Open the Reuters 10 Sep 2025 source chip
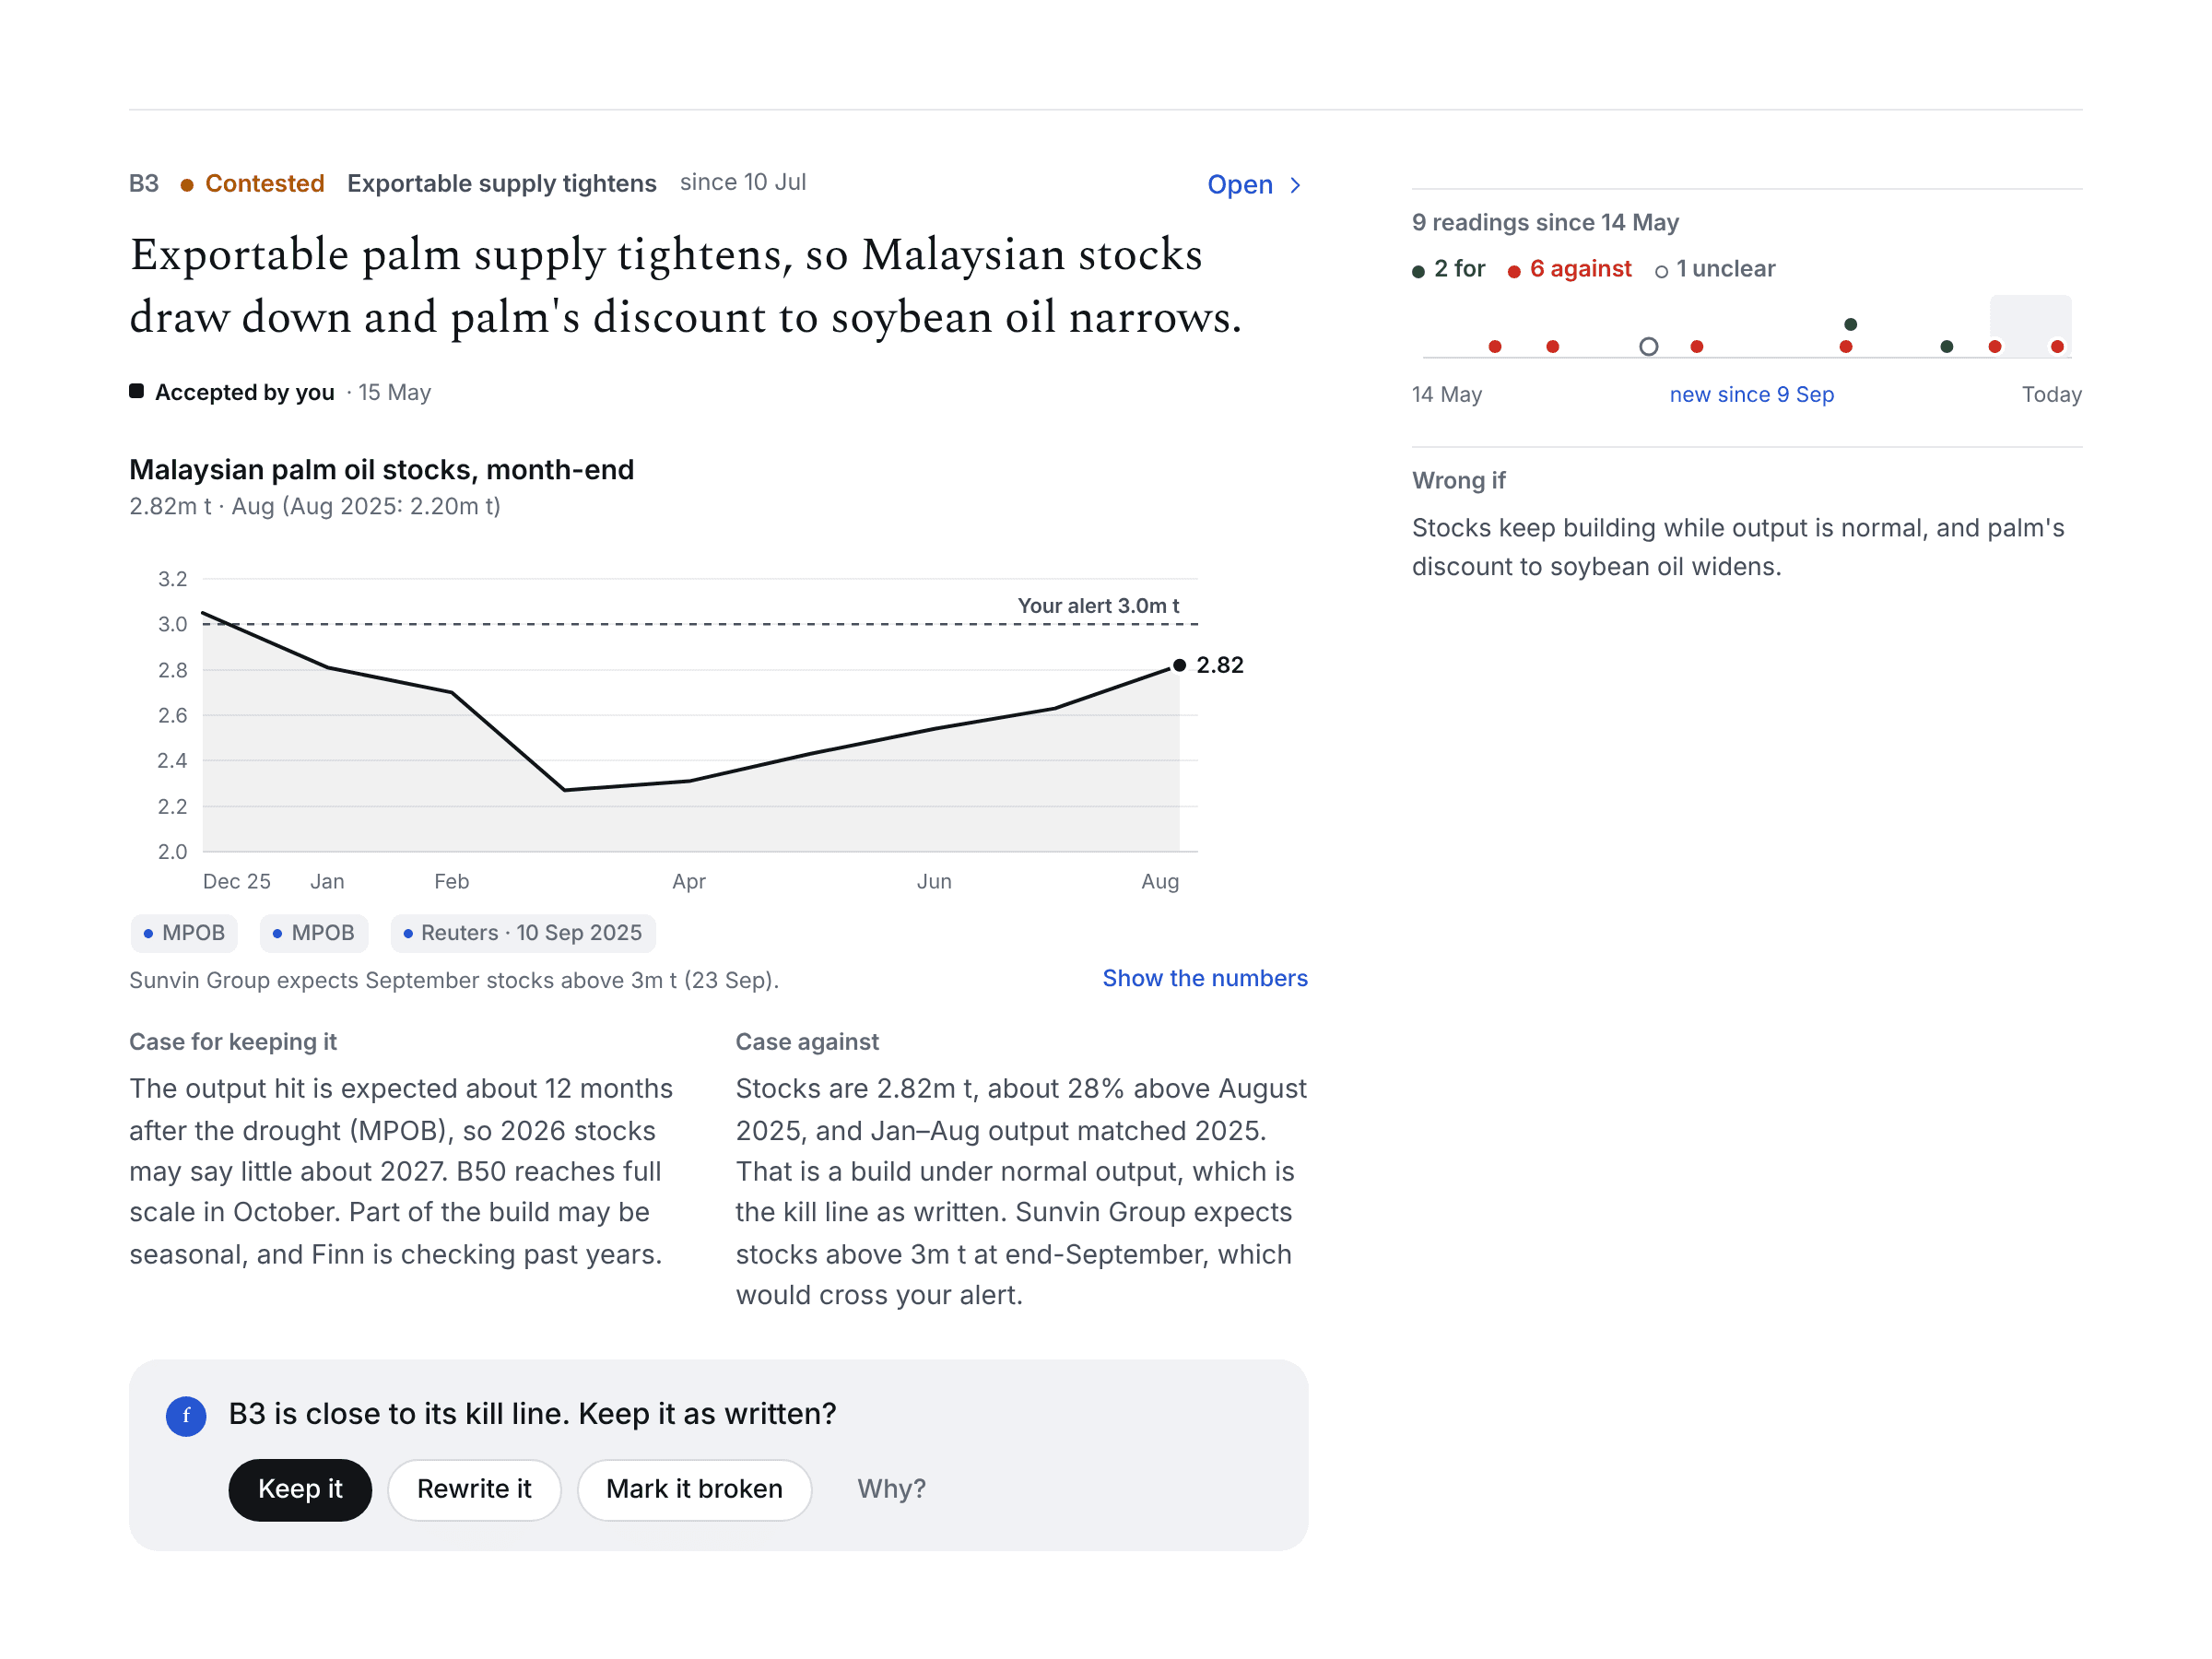The height and width of the screenshot is (1659, 2212). click(x=523, y=933)
